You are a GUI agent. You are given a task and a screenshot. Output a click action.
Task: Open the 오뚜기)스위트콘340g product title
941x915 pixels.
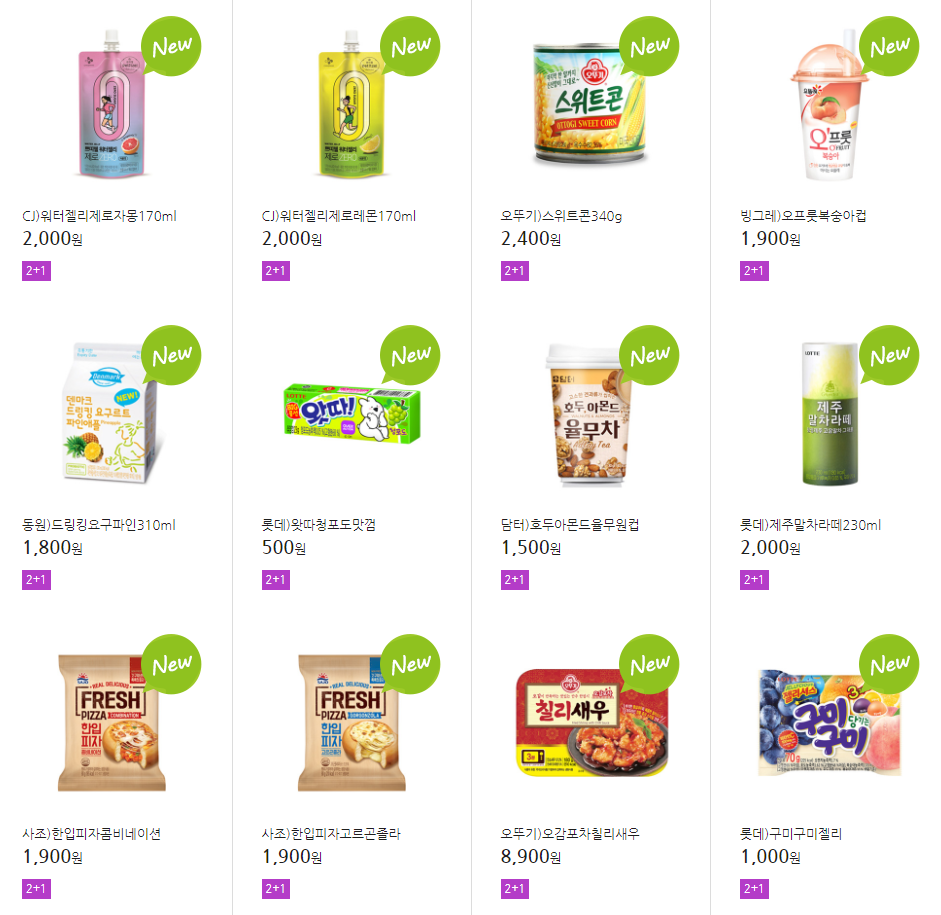[561, 216]
